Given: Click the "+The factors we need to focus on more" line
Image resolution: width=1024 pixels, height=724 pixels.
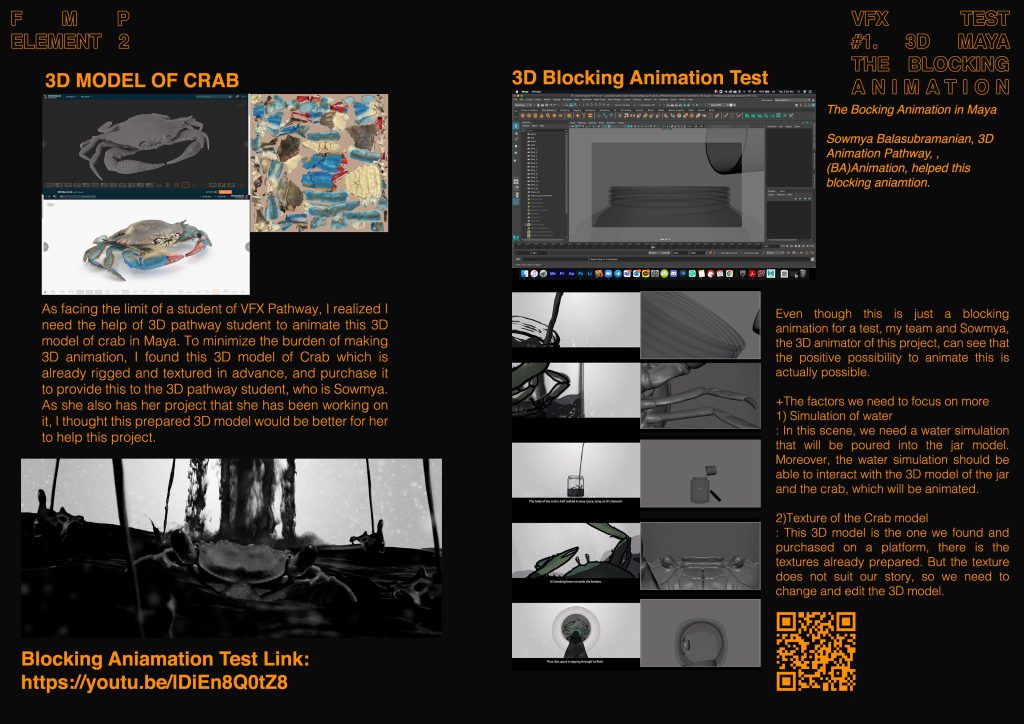Looking at the screenshot, I should pos(882,401).
